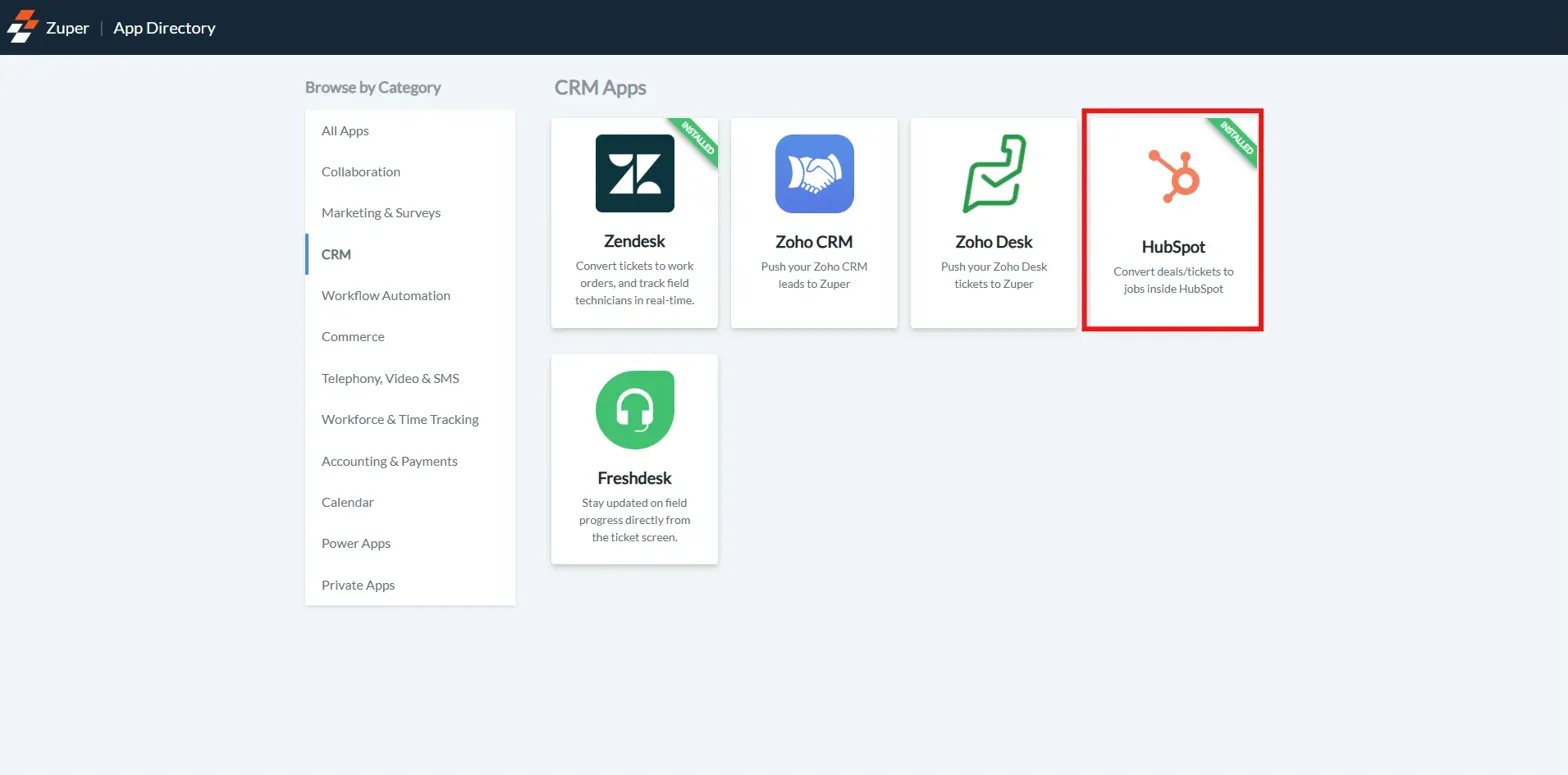This screenshot has height=775, width=1568.
Task: Open the Freshdesk headset icon
Action: pyautogui.click(x=634, y=410)
